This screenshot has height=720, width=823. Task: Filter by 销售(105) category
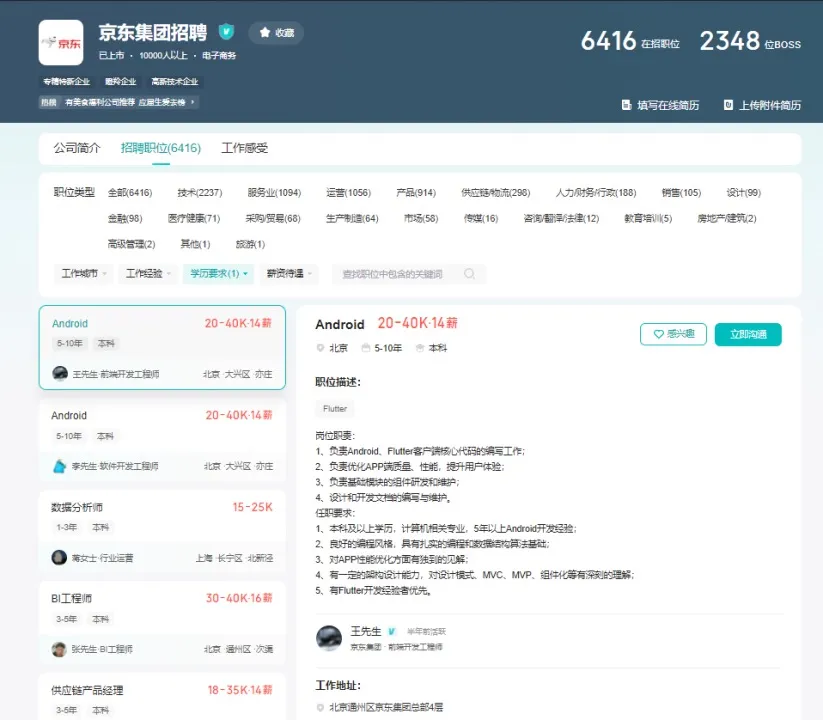pos(681,193)
